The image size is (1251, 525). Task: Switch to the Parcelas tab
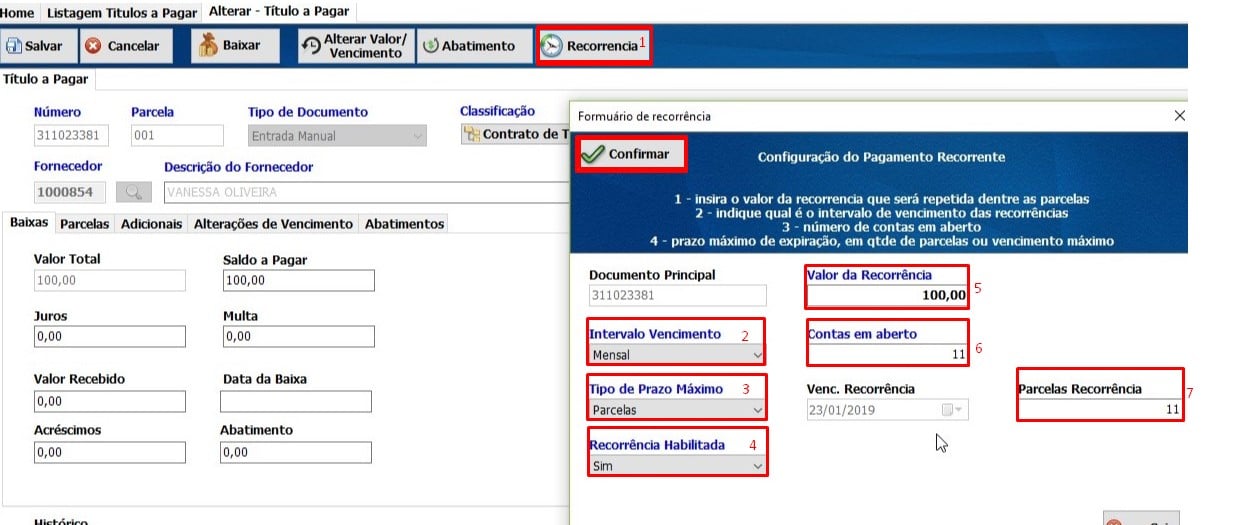point(84,224)
